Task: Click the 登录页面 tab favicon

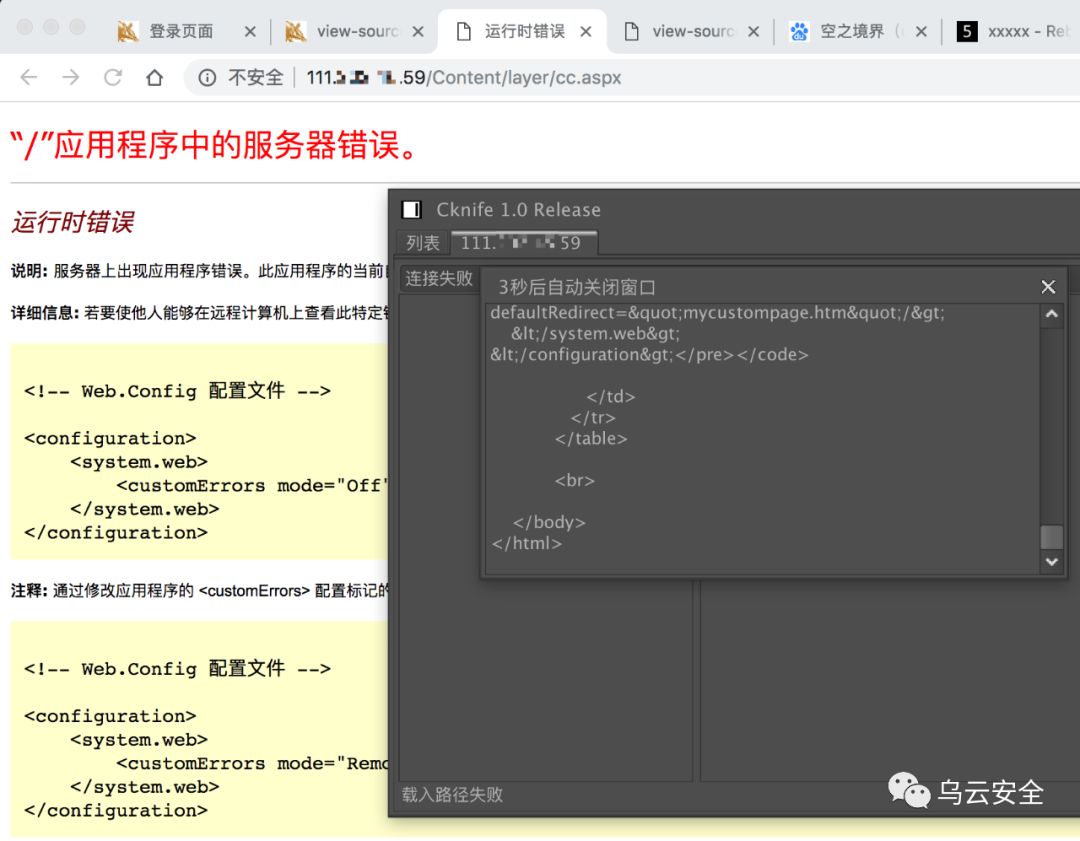Action: click(127, 31)
